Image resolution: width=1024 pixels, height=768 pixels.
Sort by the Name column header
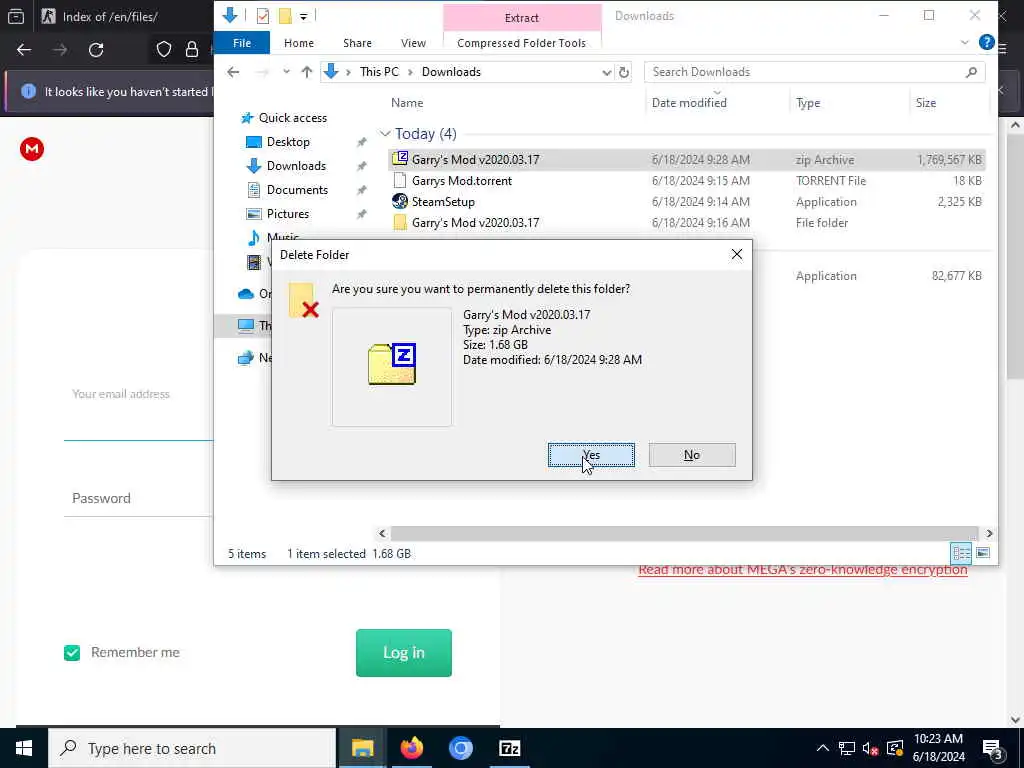coord(407,103)
